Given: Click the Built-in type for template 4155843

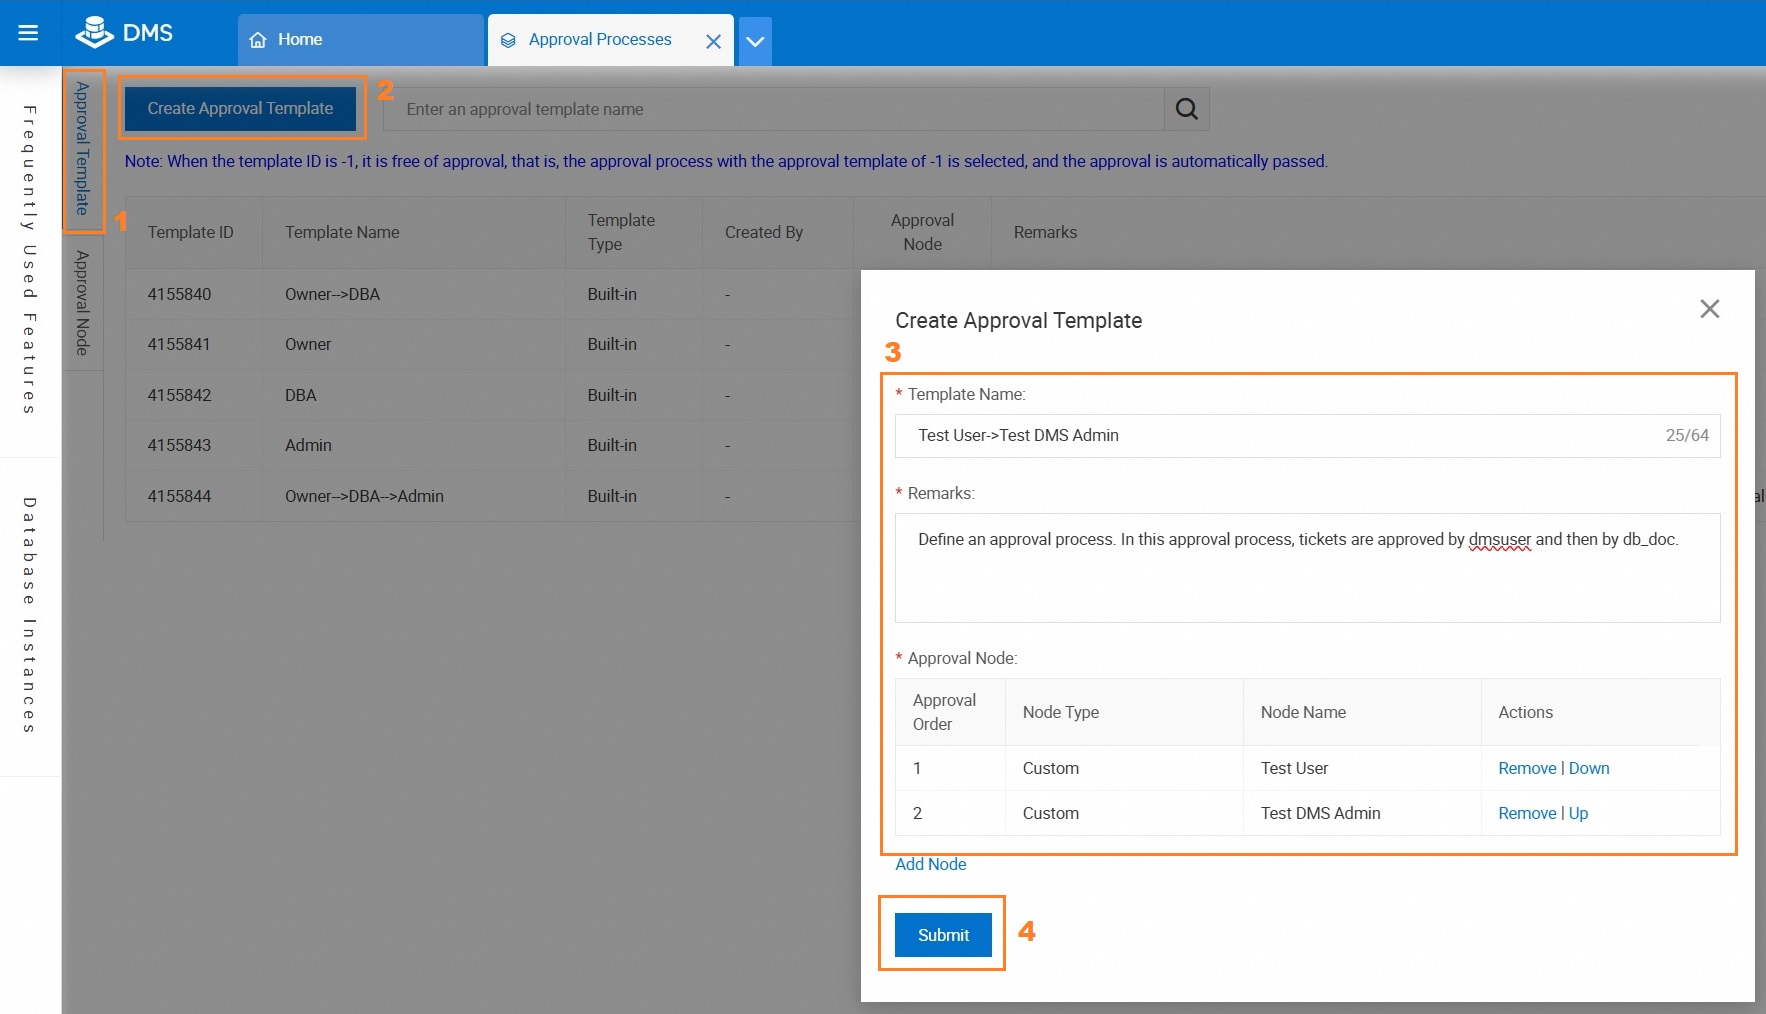Looking at the screenshot, I should point(612,445).
